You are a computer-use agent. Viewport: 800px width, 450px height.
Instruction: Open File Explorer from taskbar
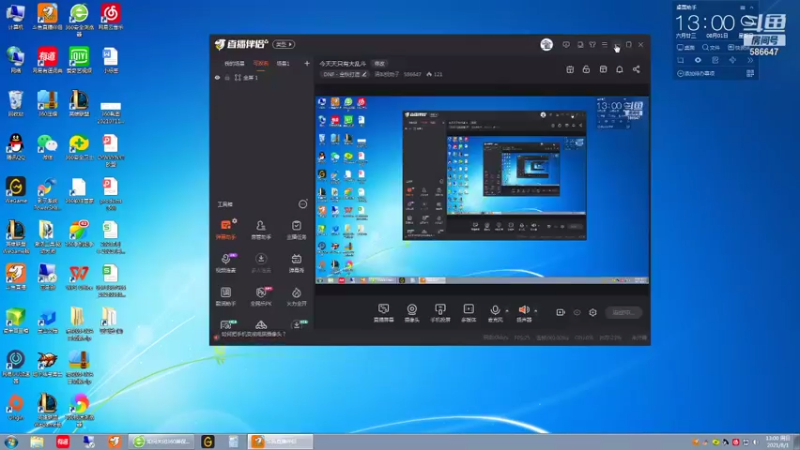pyautogui.click(x=37, y=442)
